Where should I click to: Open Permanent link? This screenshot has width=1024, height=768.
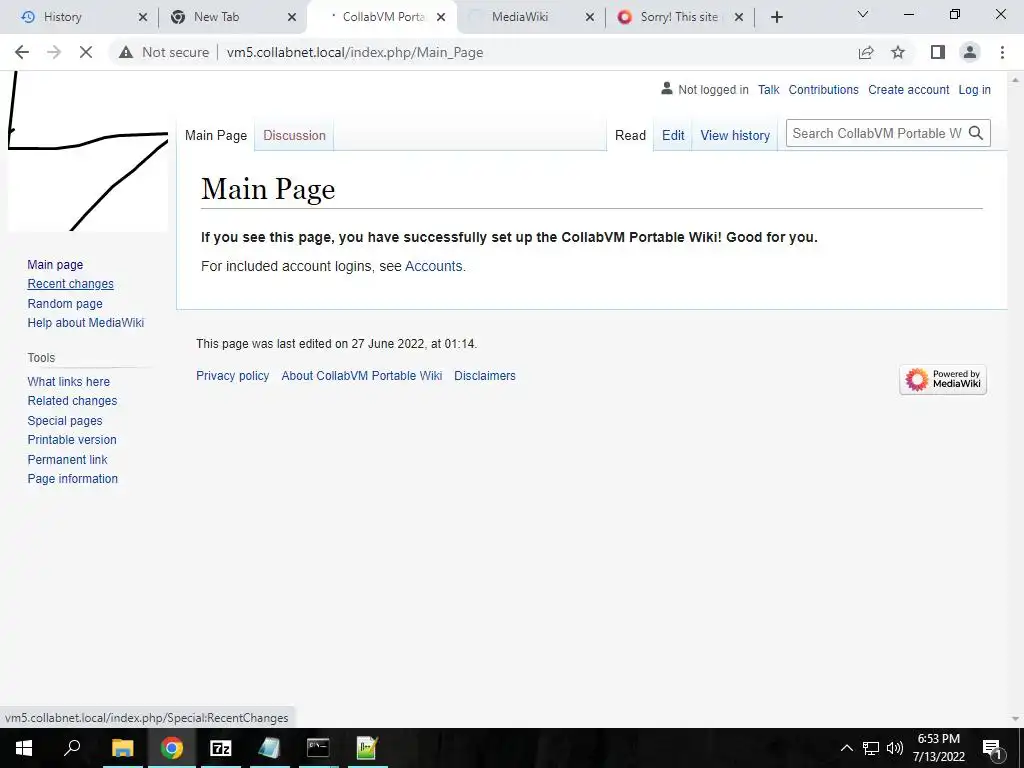point(67,459)
